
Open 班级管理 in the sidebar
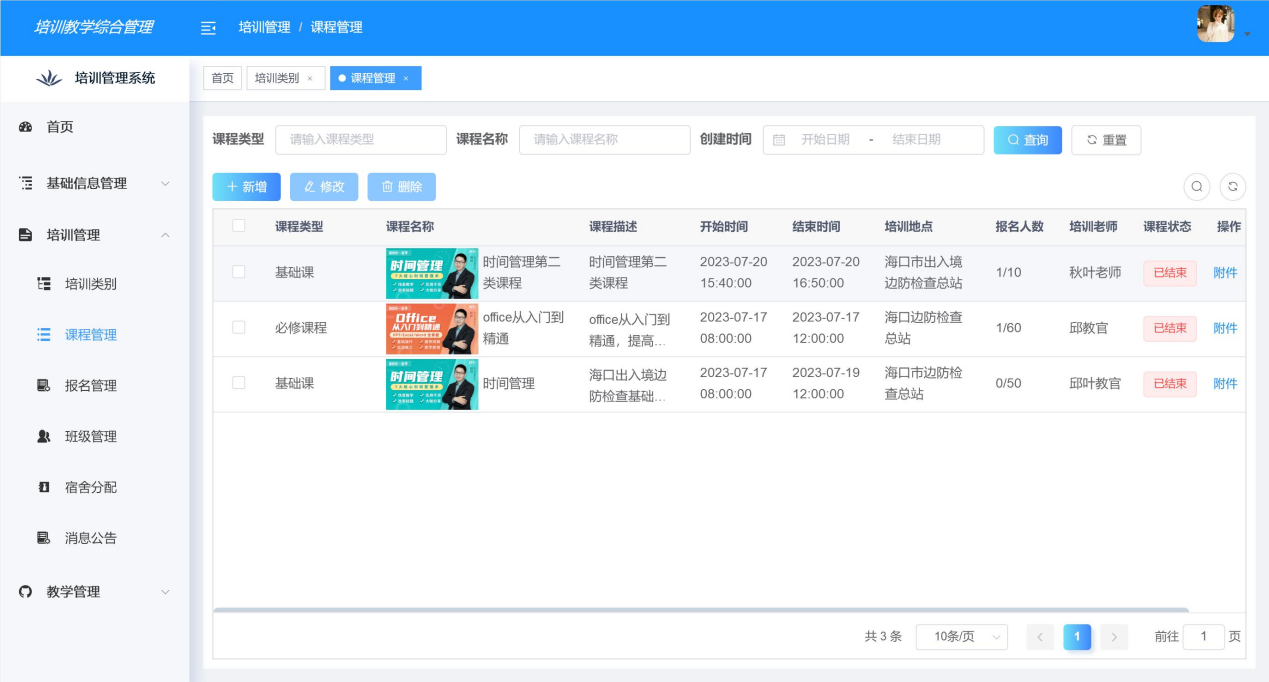pyautogui.click(x=90, y=437)
